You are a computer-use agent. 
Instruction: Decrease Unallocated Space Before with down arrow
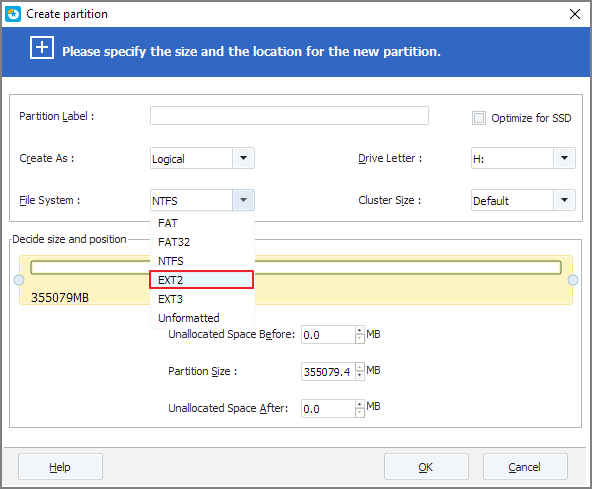360,339
